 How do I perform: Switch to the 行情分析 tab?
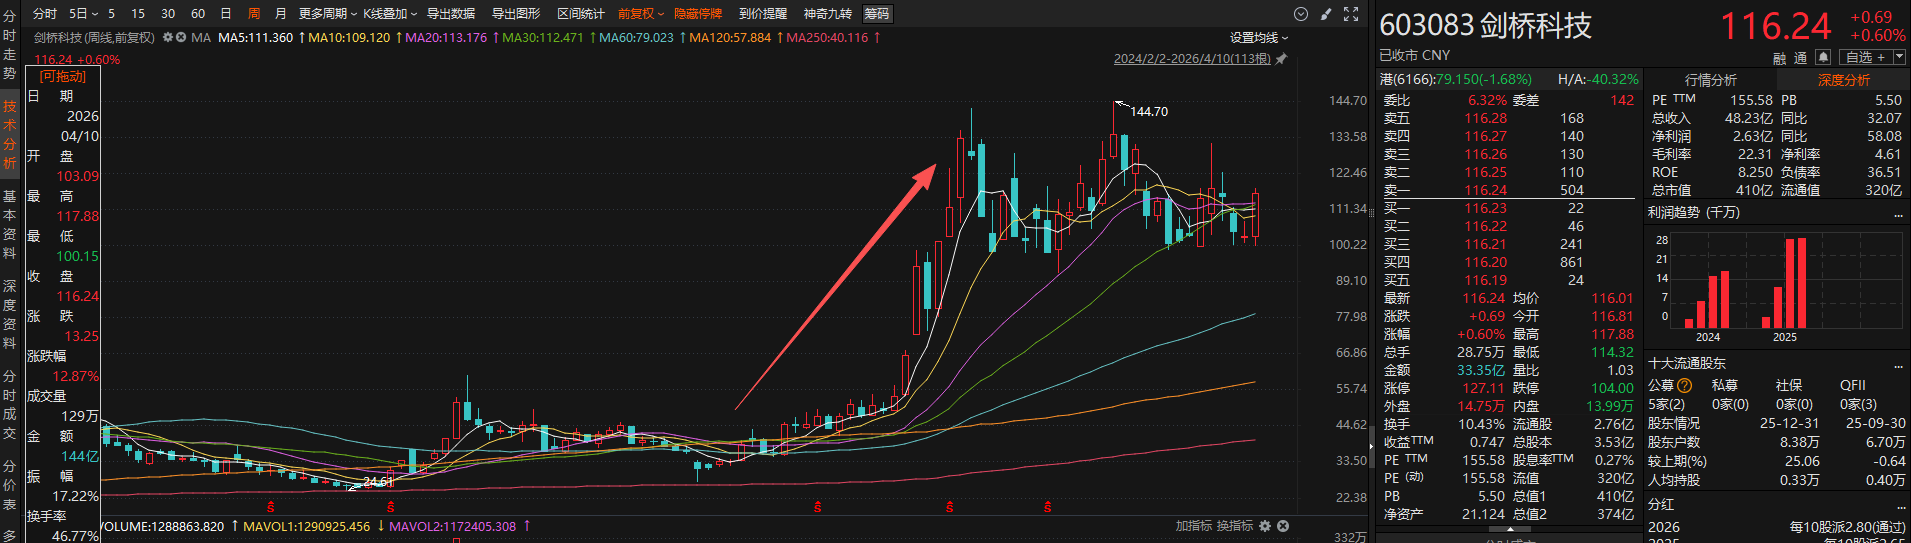click(x=1711, y=80)
